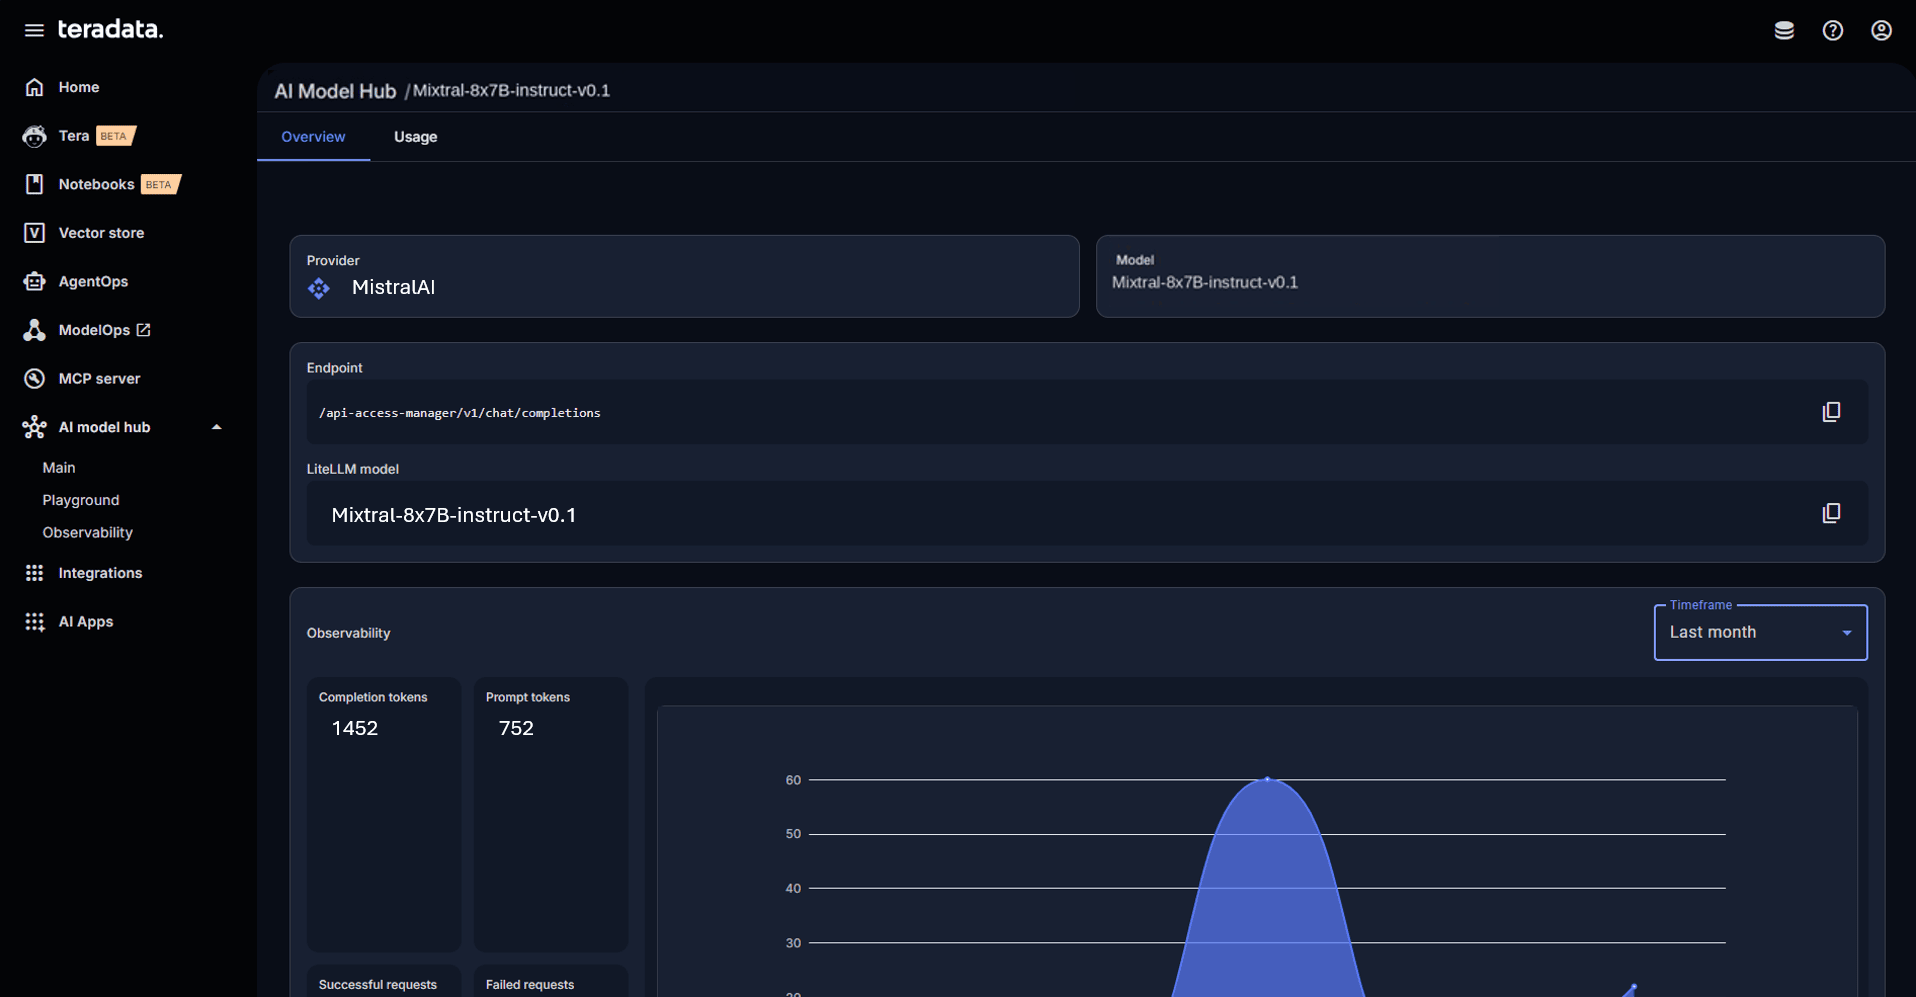Image resolution: width=1916 pixels, height=997 pixels.
Task: Open the database stack icon in header
Action: (1784, 31)
